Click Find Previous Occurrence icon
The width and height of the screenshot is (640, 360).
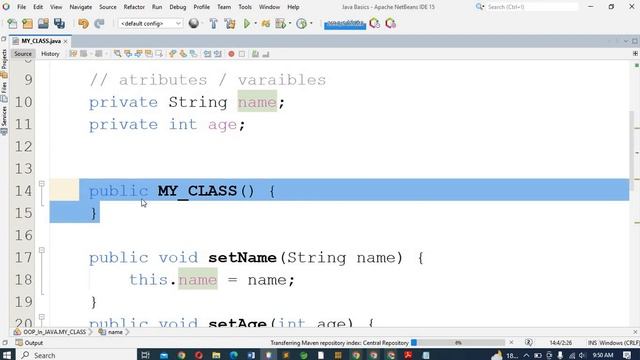pos(128,54)
